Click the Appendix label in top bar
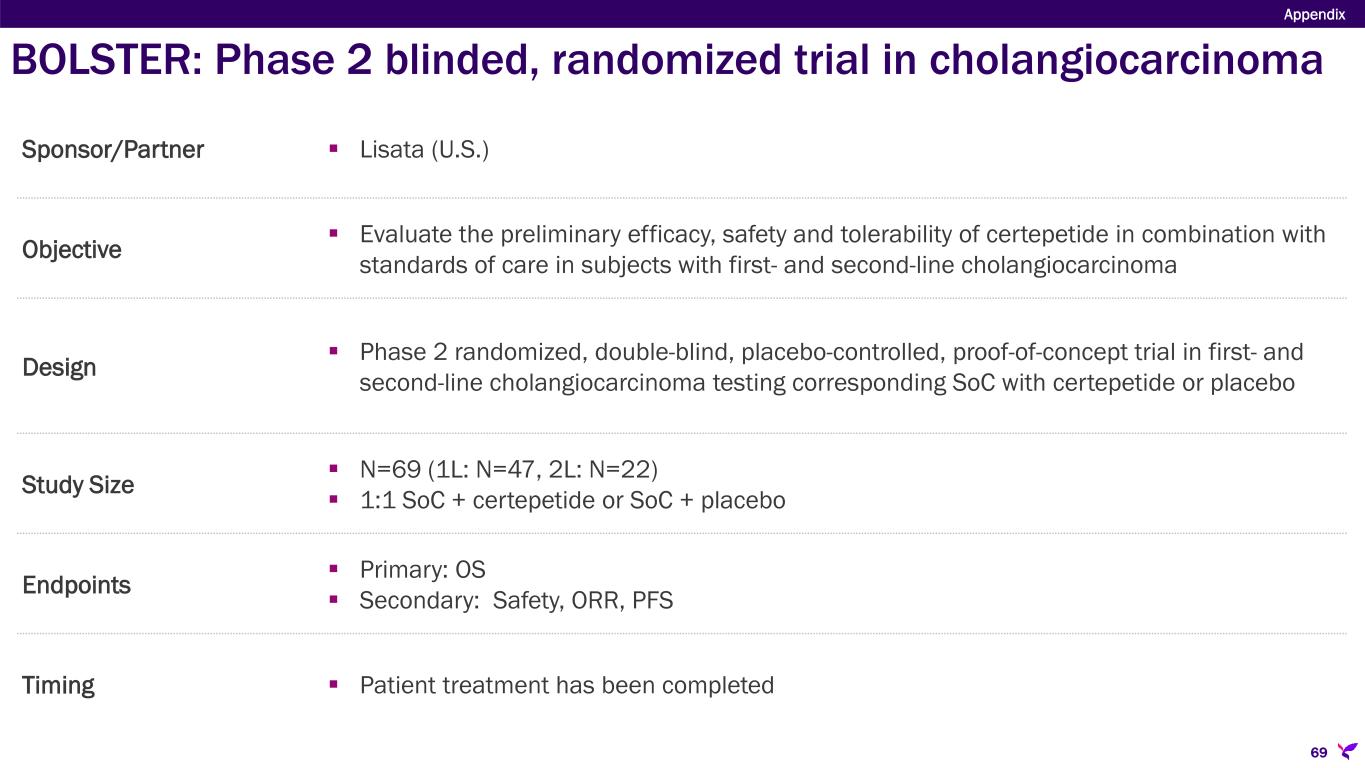This screenshot has width=1365, height=768. (x=1314, y=14)
